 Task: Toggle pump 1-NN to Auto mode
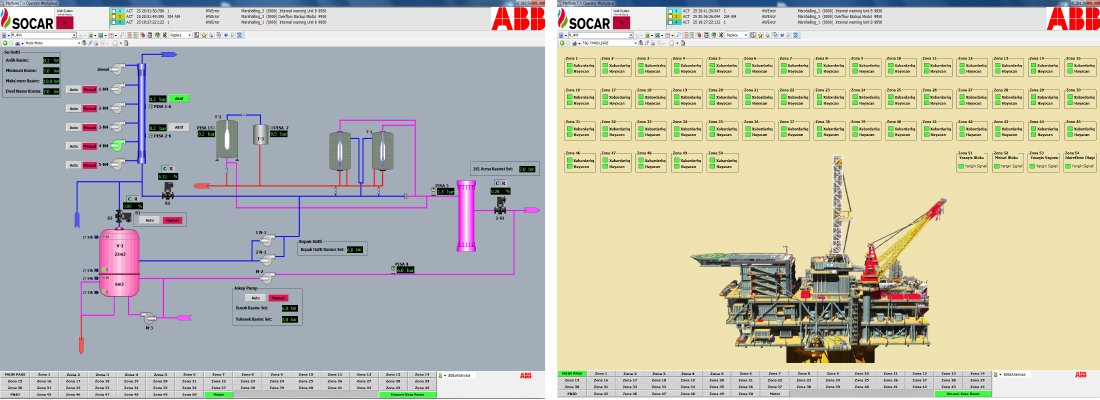pos(72,90)
